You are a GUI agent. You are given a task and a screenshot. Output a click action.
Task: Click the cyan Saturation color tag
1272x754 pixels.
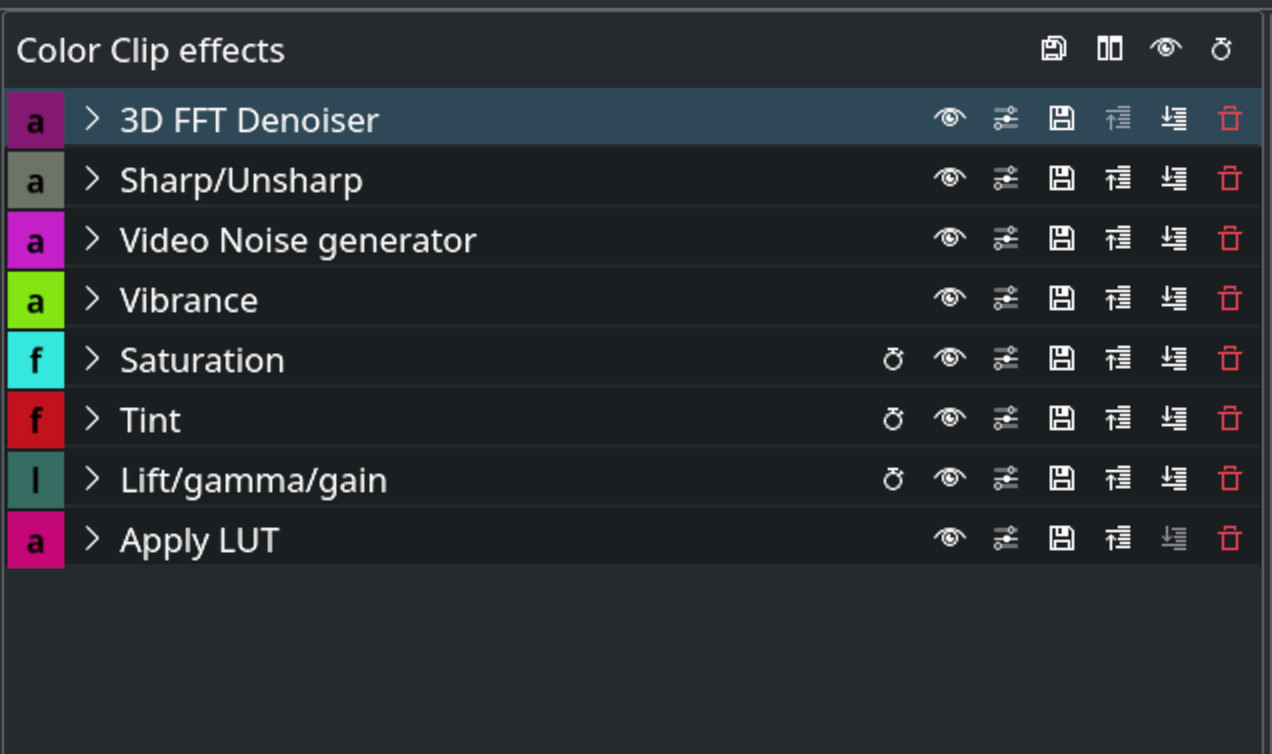[36, 359]
